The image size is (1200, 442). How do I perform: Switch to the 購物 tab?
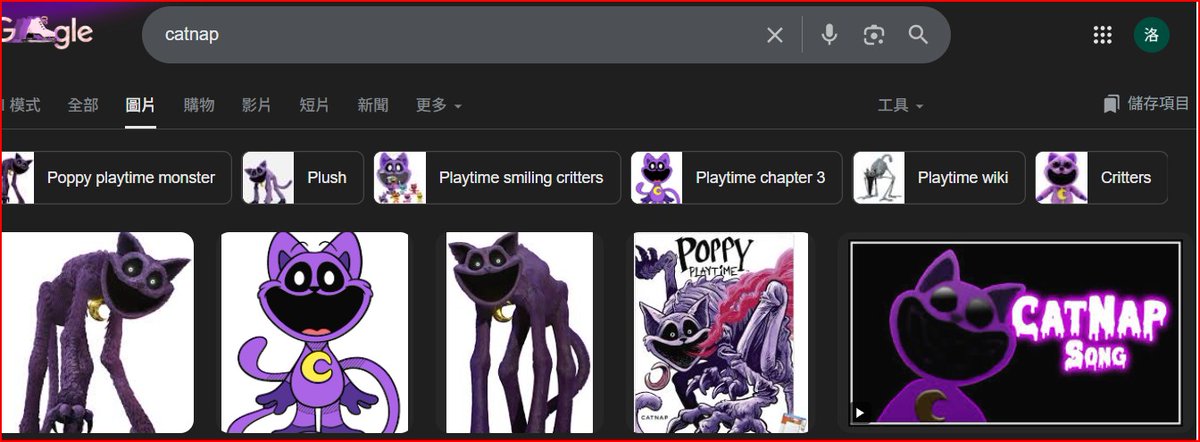(199, 105)
